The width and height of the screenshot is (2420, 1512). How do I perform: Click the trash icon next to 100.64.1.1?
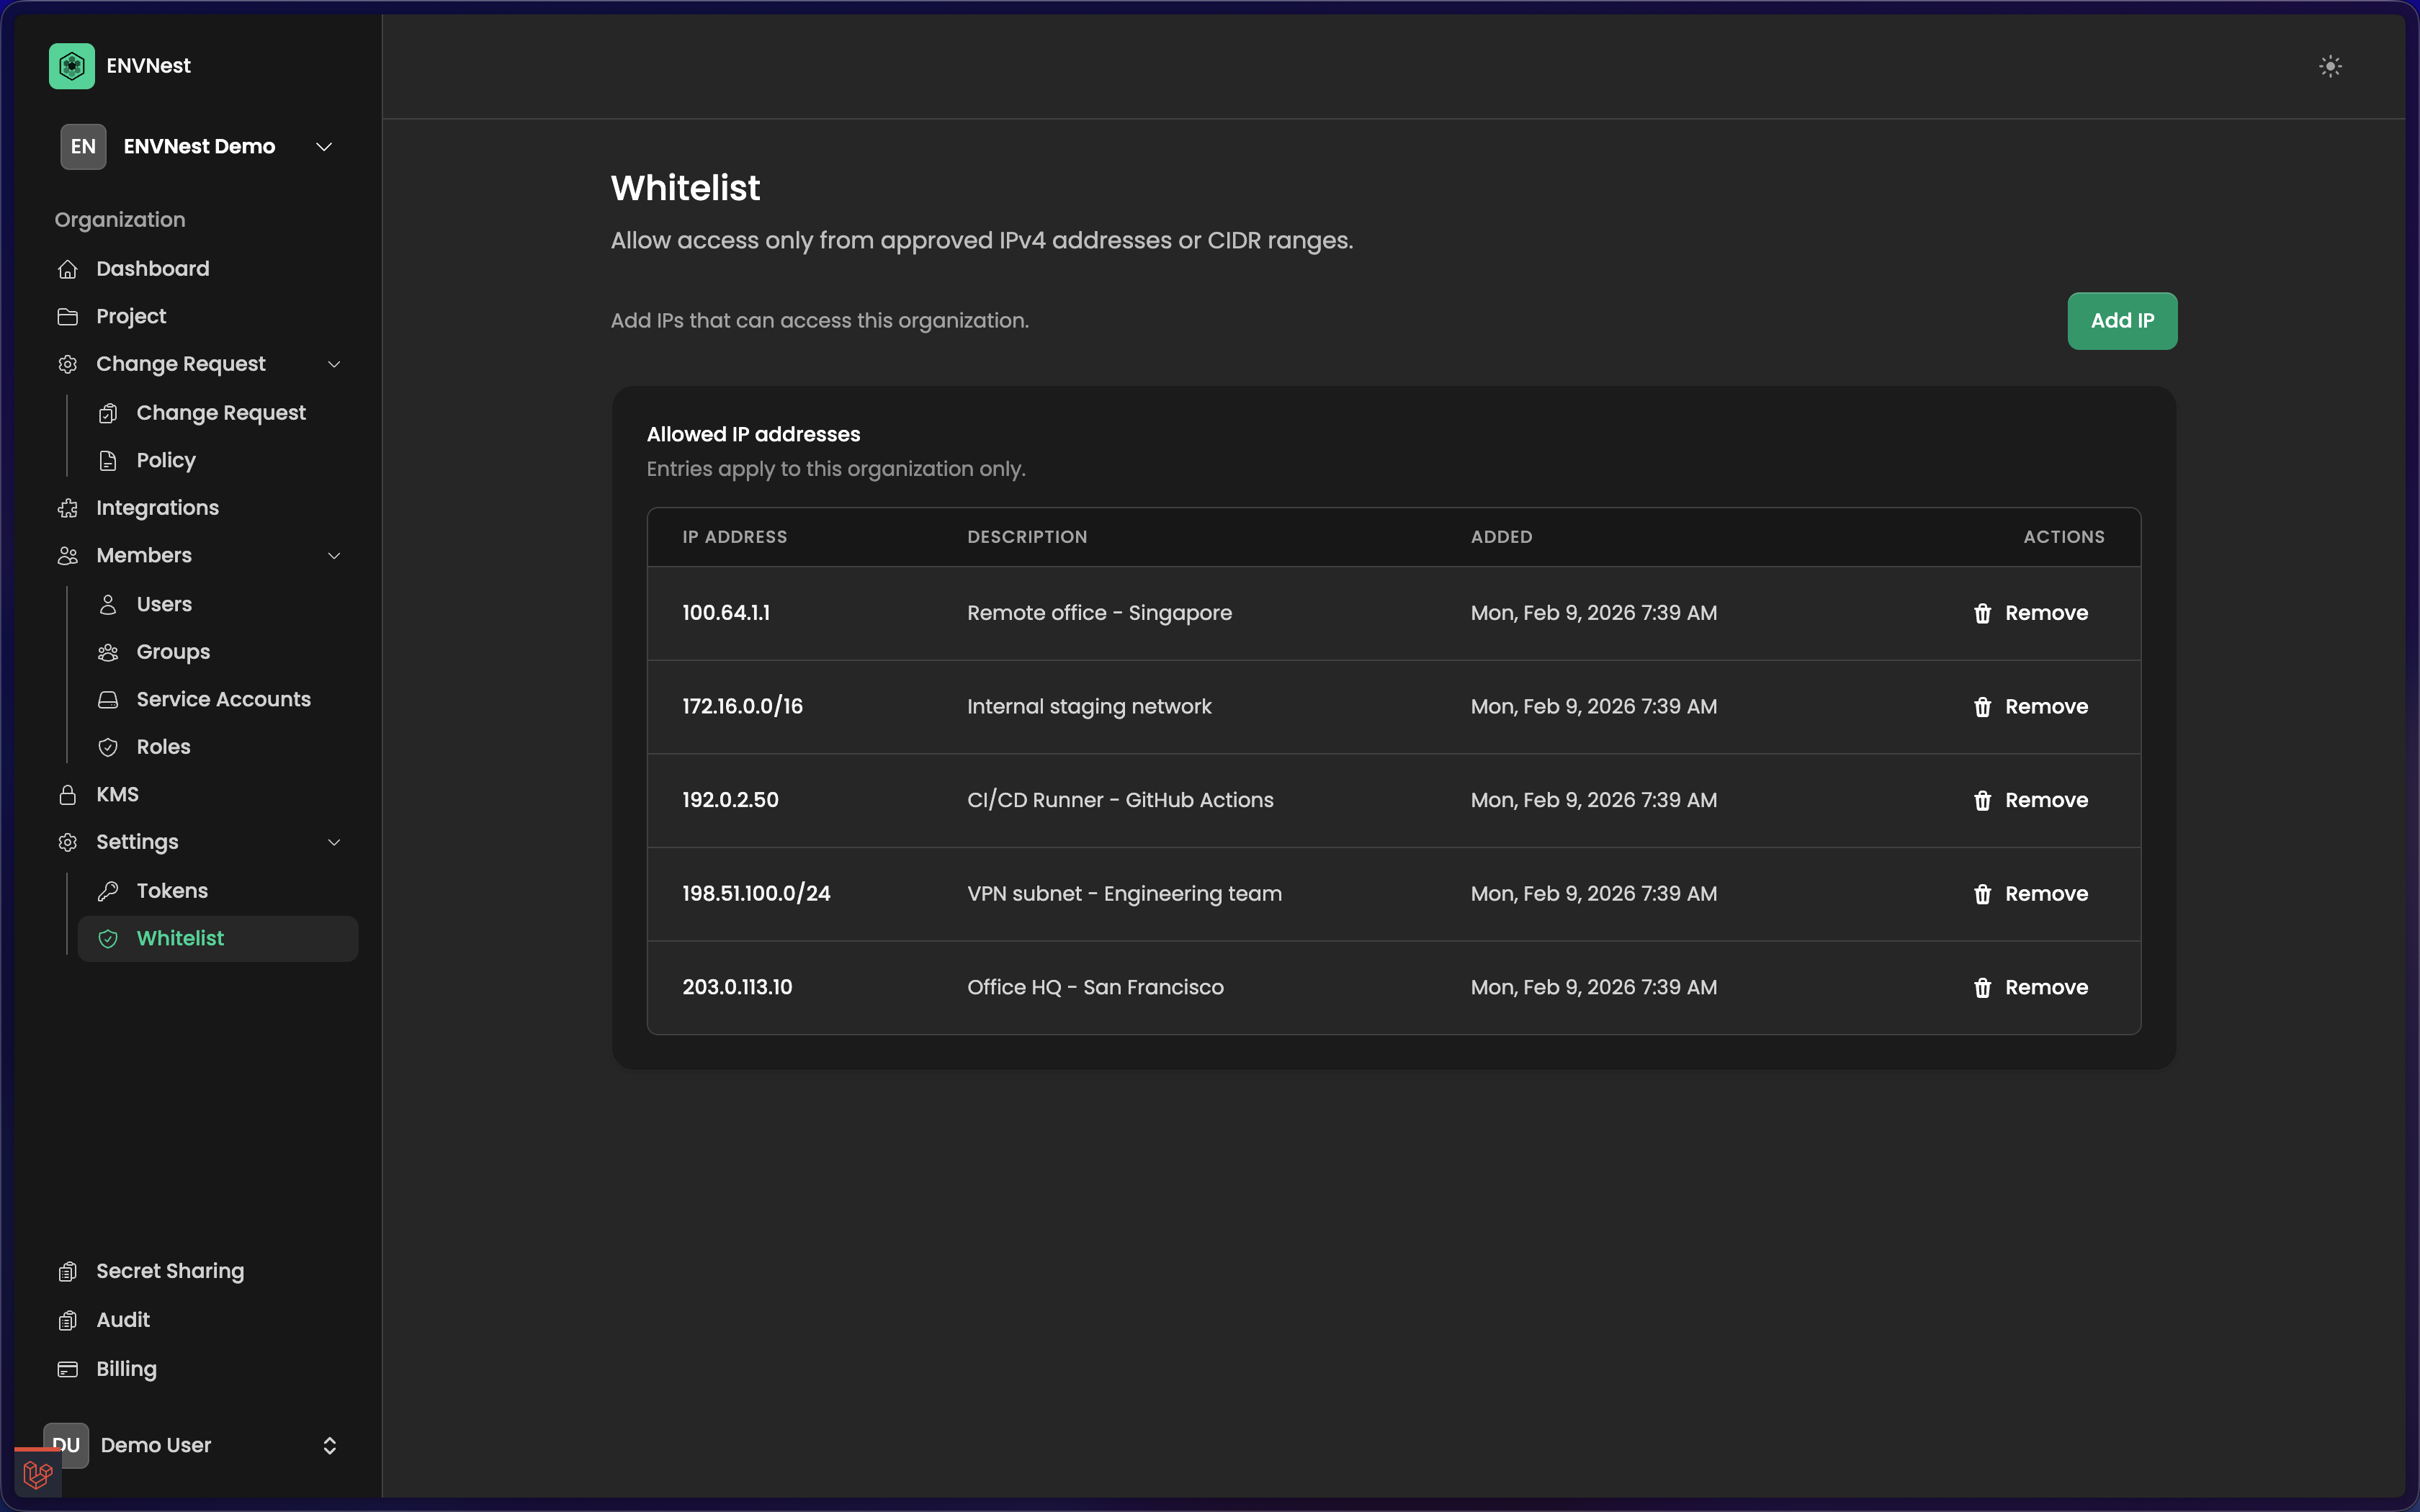[x=1983, y=613]
